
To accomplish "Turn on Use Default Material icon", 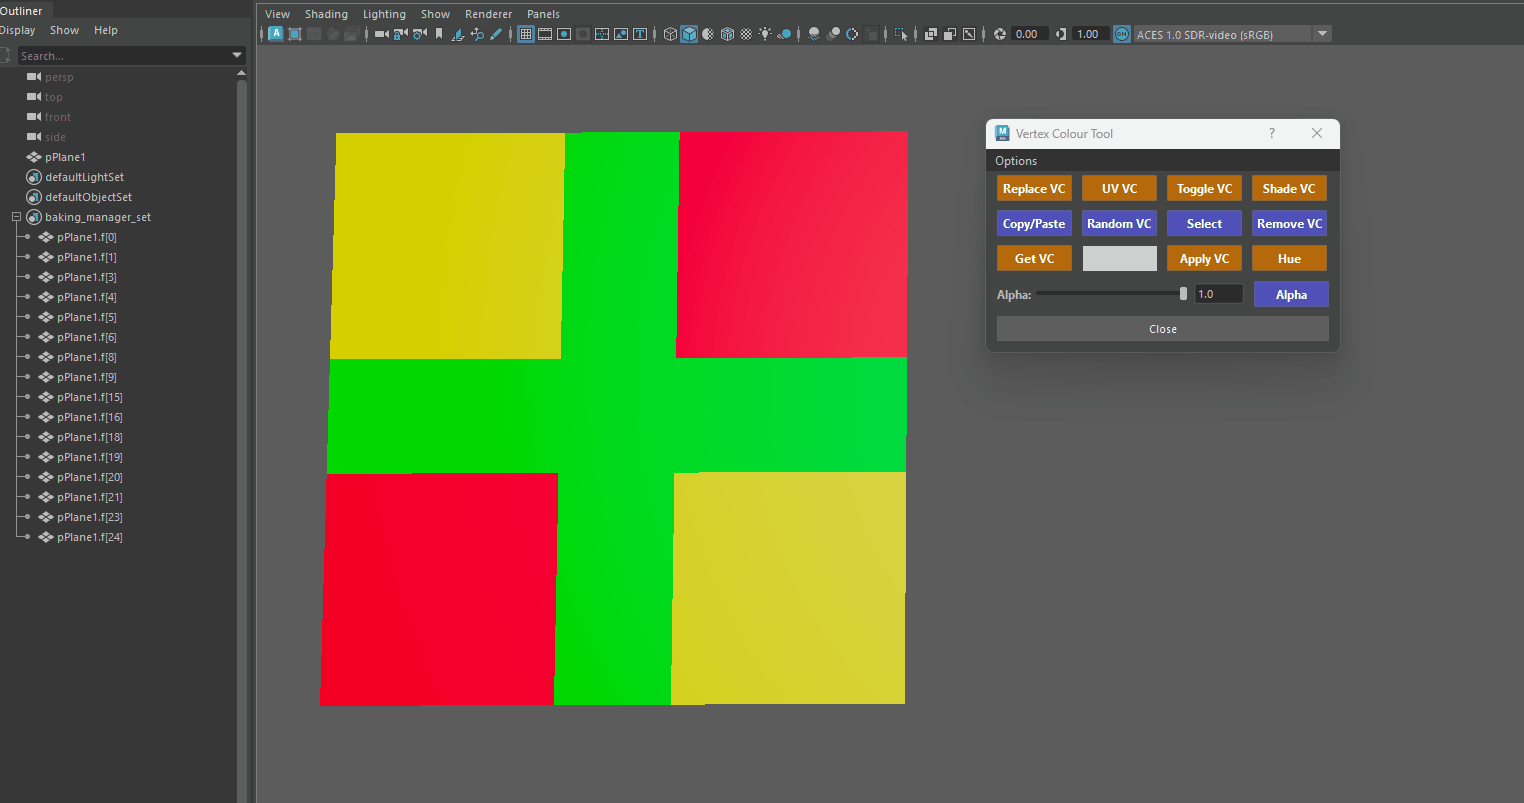I will point(708,34).
